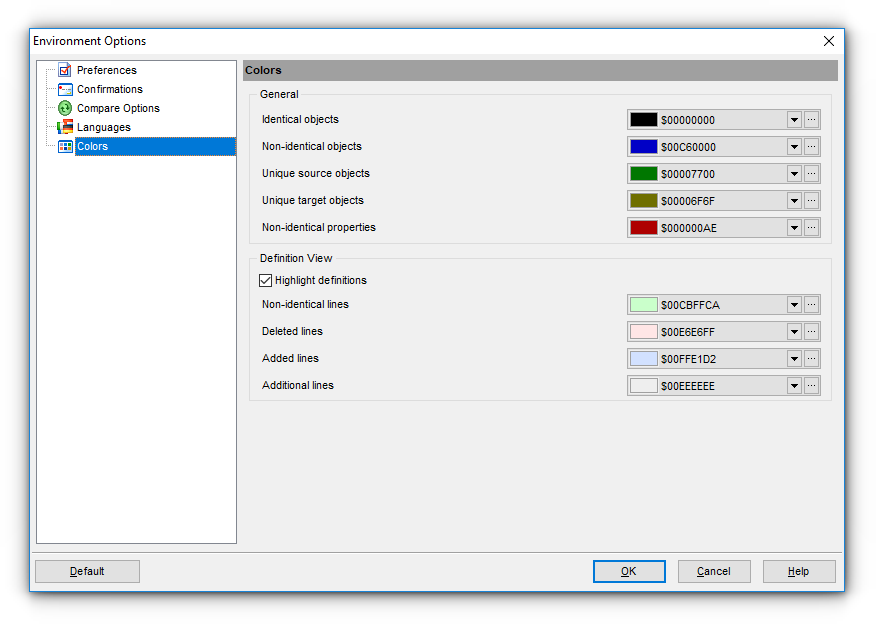This screenshot has height=624, width=876.
Task: Click the black Identical objects swatch
Action: [644, 120]
